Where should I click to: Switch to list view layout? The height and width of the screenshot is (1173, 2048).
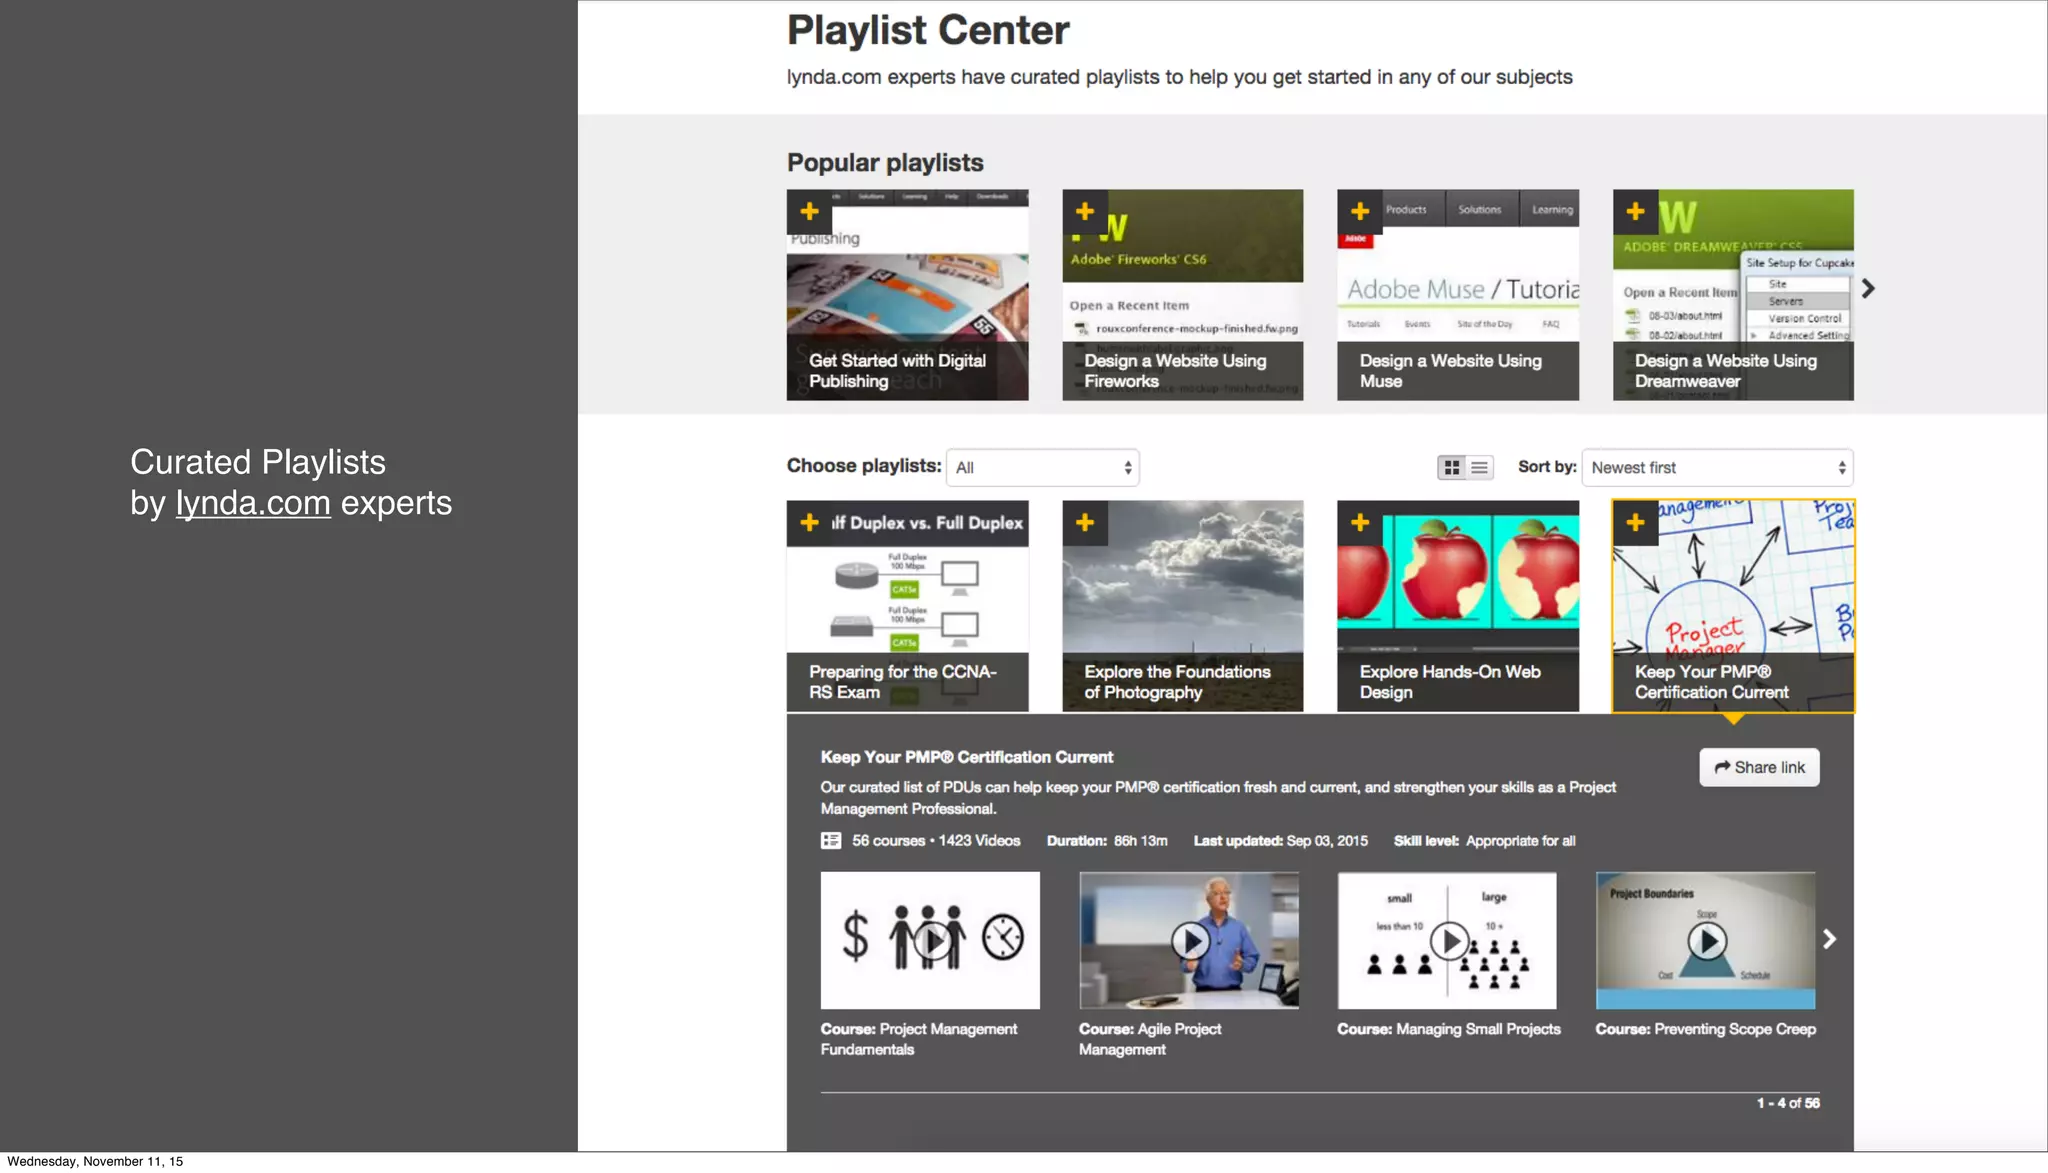(x=1480, y=468)
